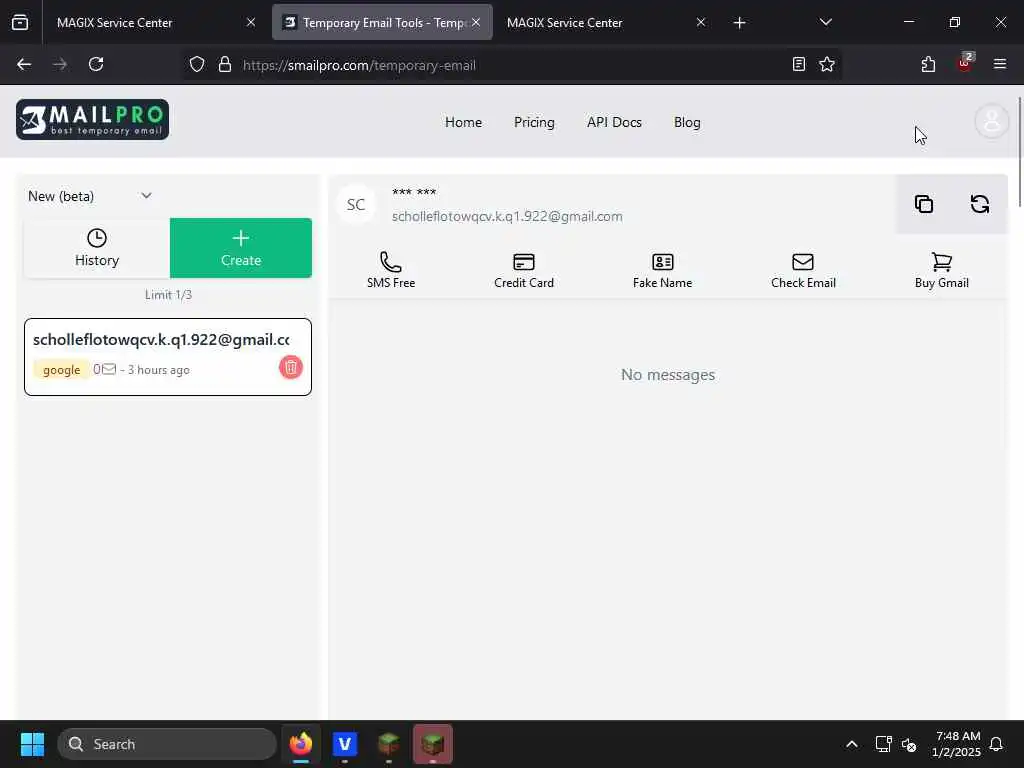Screen dimensions: 1024x768
Task: Select the scholleflotowqcv.k.q1.922 email card
Action: pyautogui.click(x=168, y=357)
